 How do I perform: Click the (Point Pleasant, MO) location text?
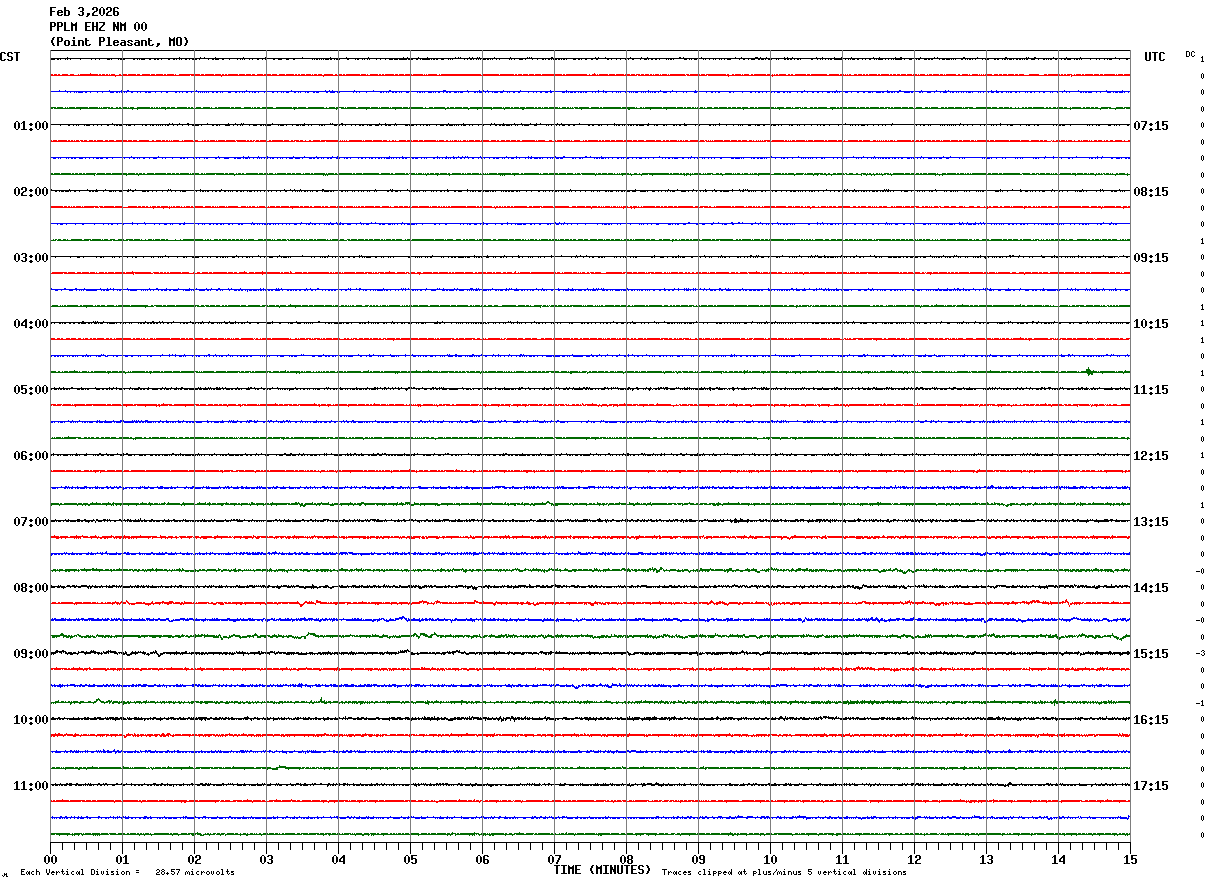119,42
